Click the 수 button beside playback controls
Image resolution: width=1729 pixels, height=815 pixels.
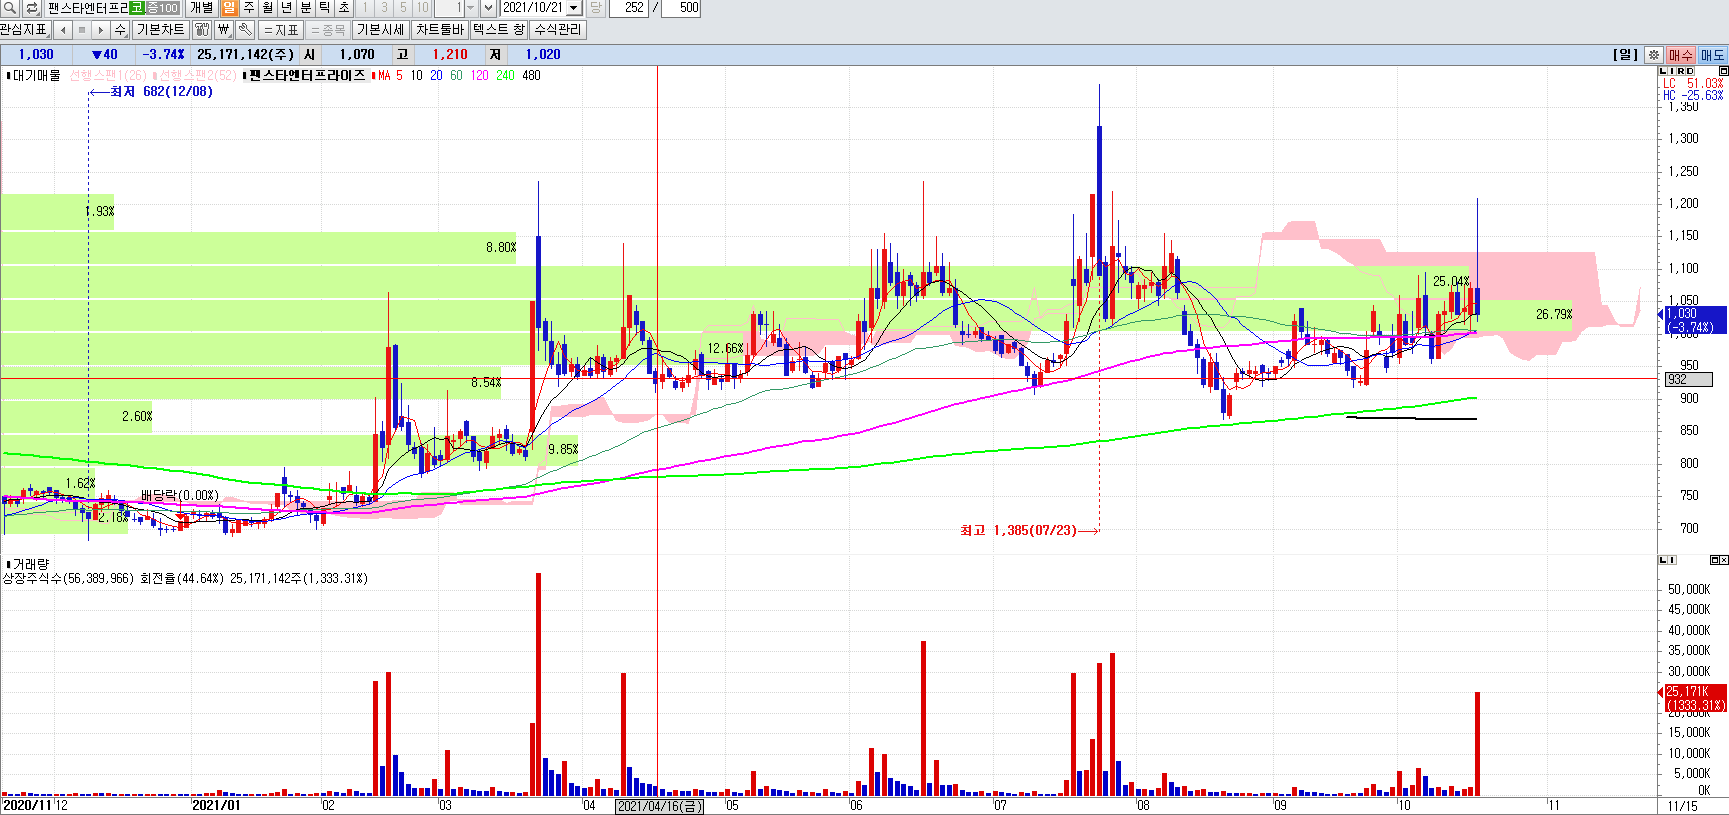[120, 30]
